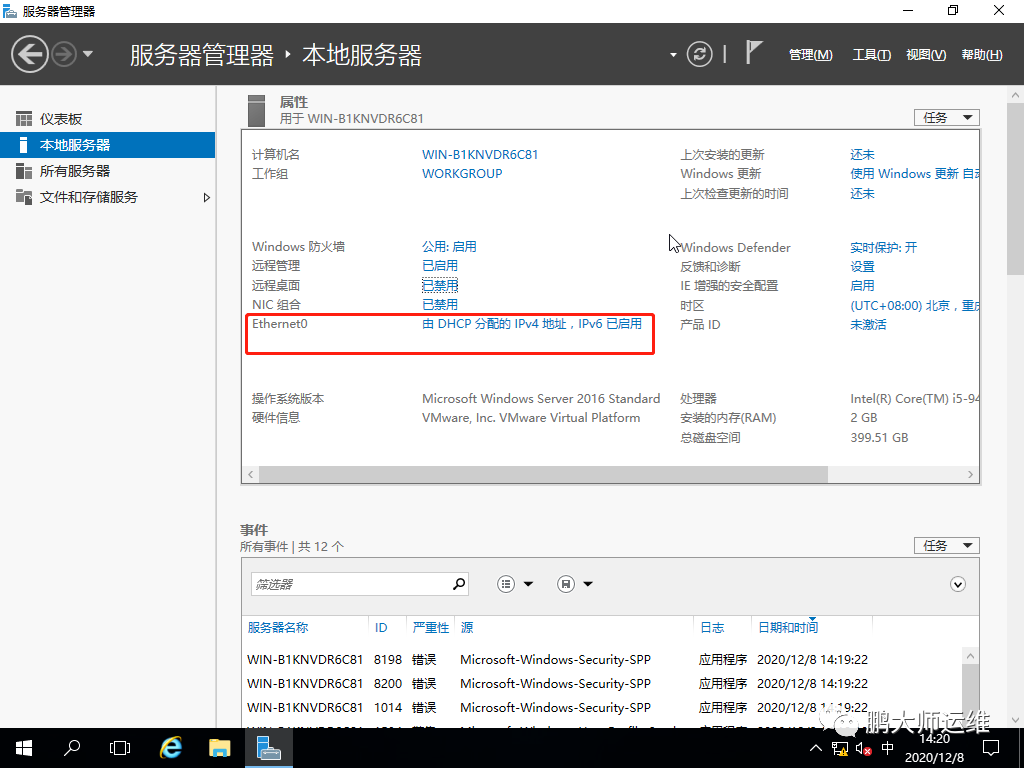Click main pane vertical scrollbar up arrow
This screenshot has width=1024, height=768.
coord(1016,95)
